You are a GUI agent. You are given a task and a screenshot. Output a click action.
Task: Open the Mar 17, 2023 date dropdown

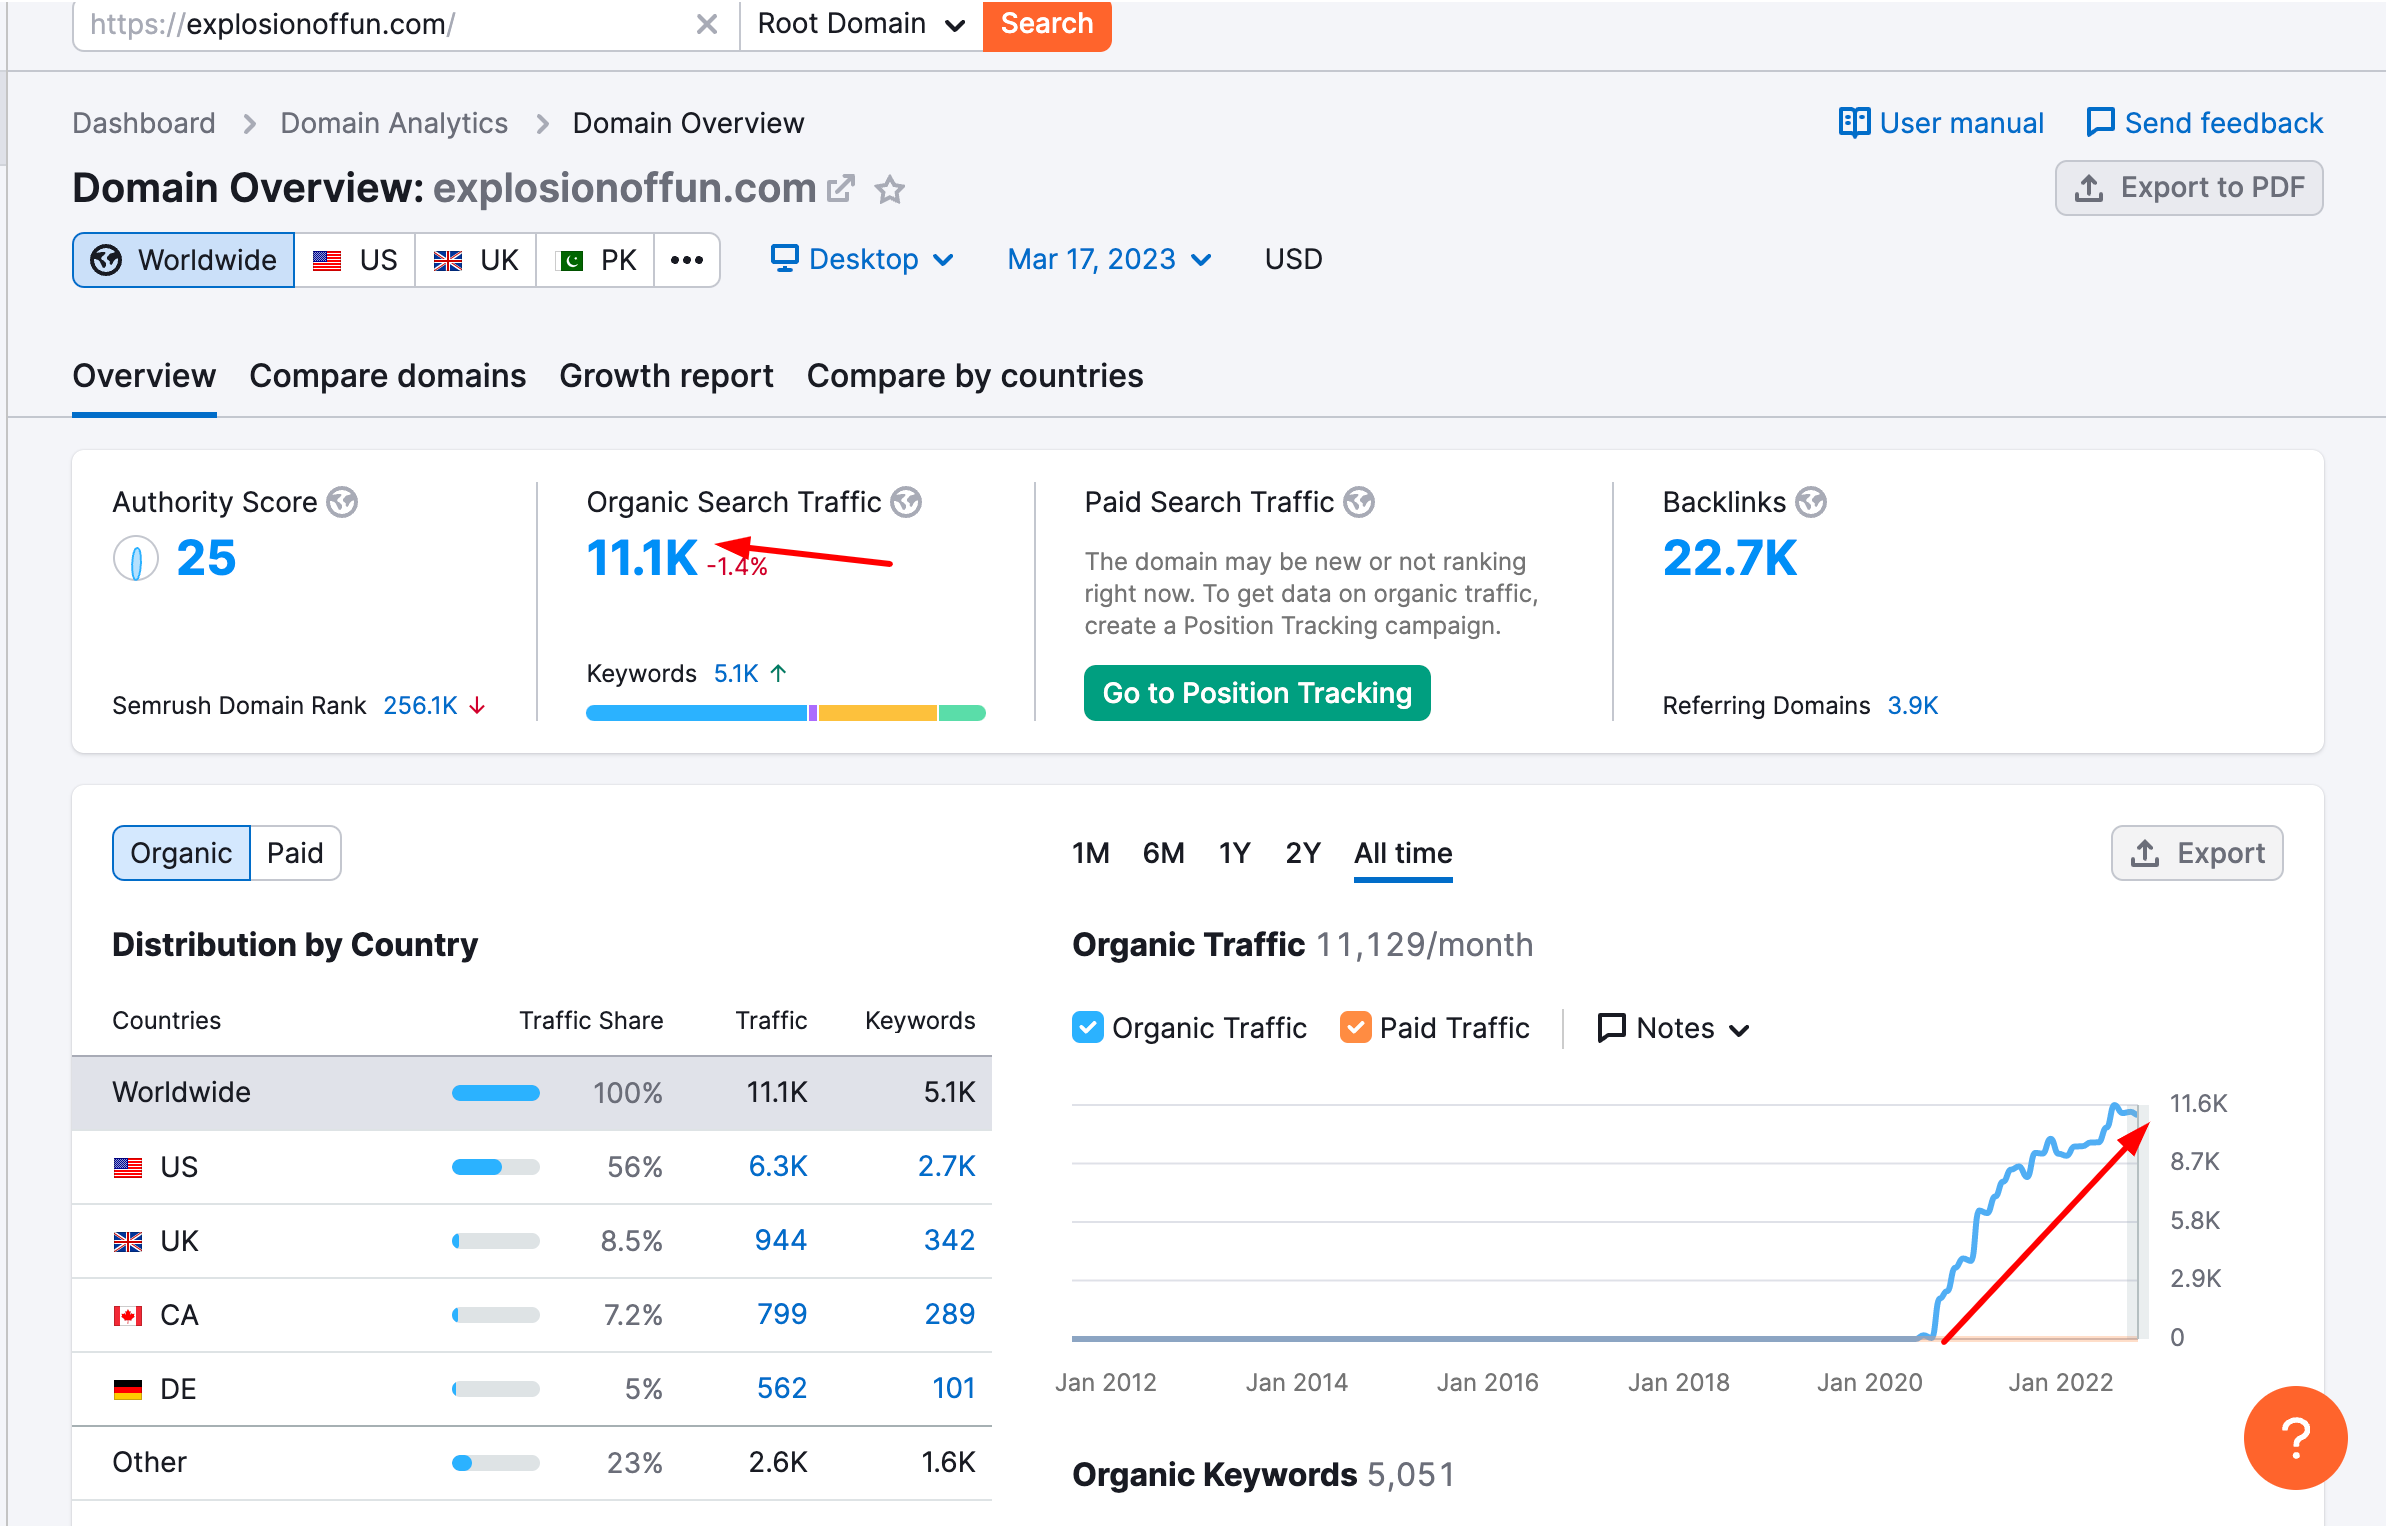coord(1109,259)
